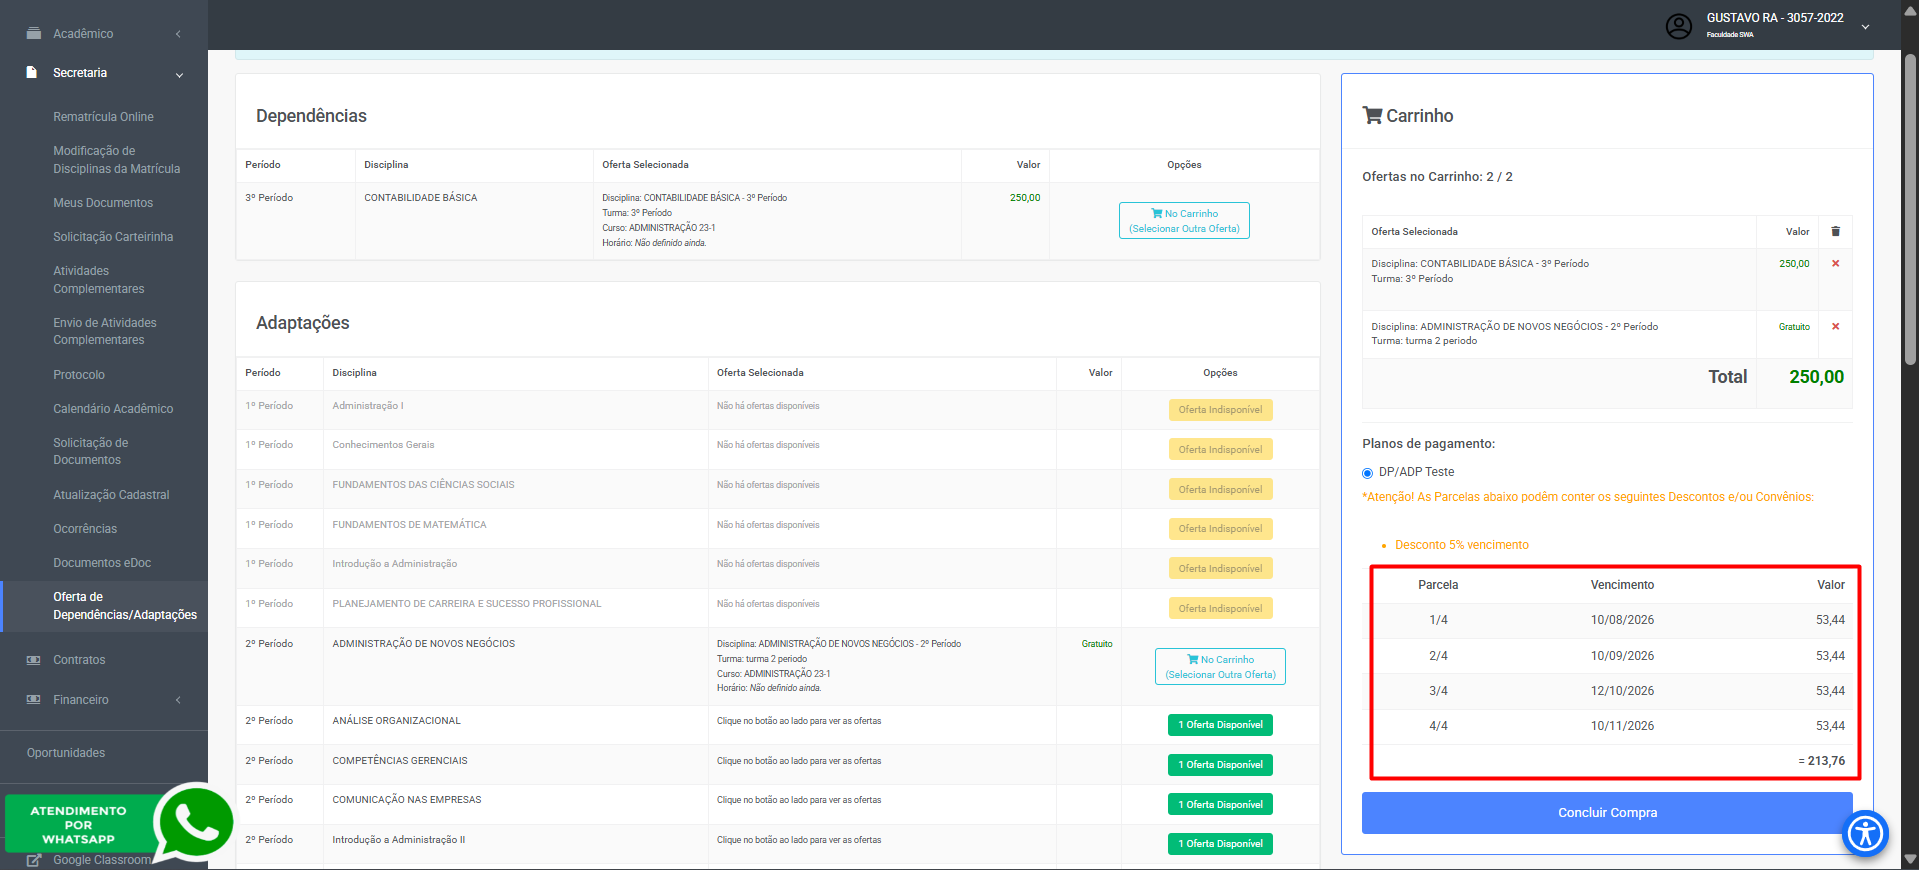This screenshot has height=870, width=1919.
Task: Click Oferta Indisponível for PLANEJAMENTO DE CARREIRA
Action: (x=1220, y=609)
